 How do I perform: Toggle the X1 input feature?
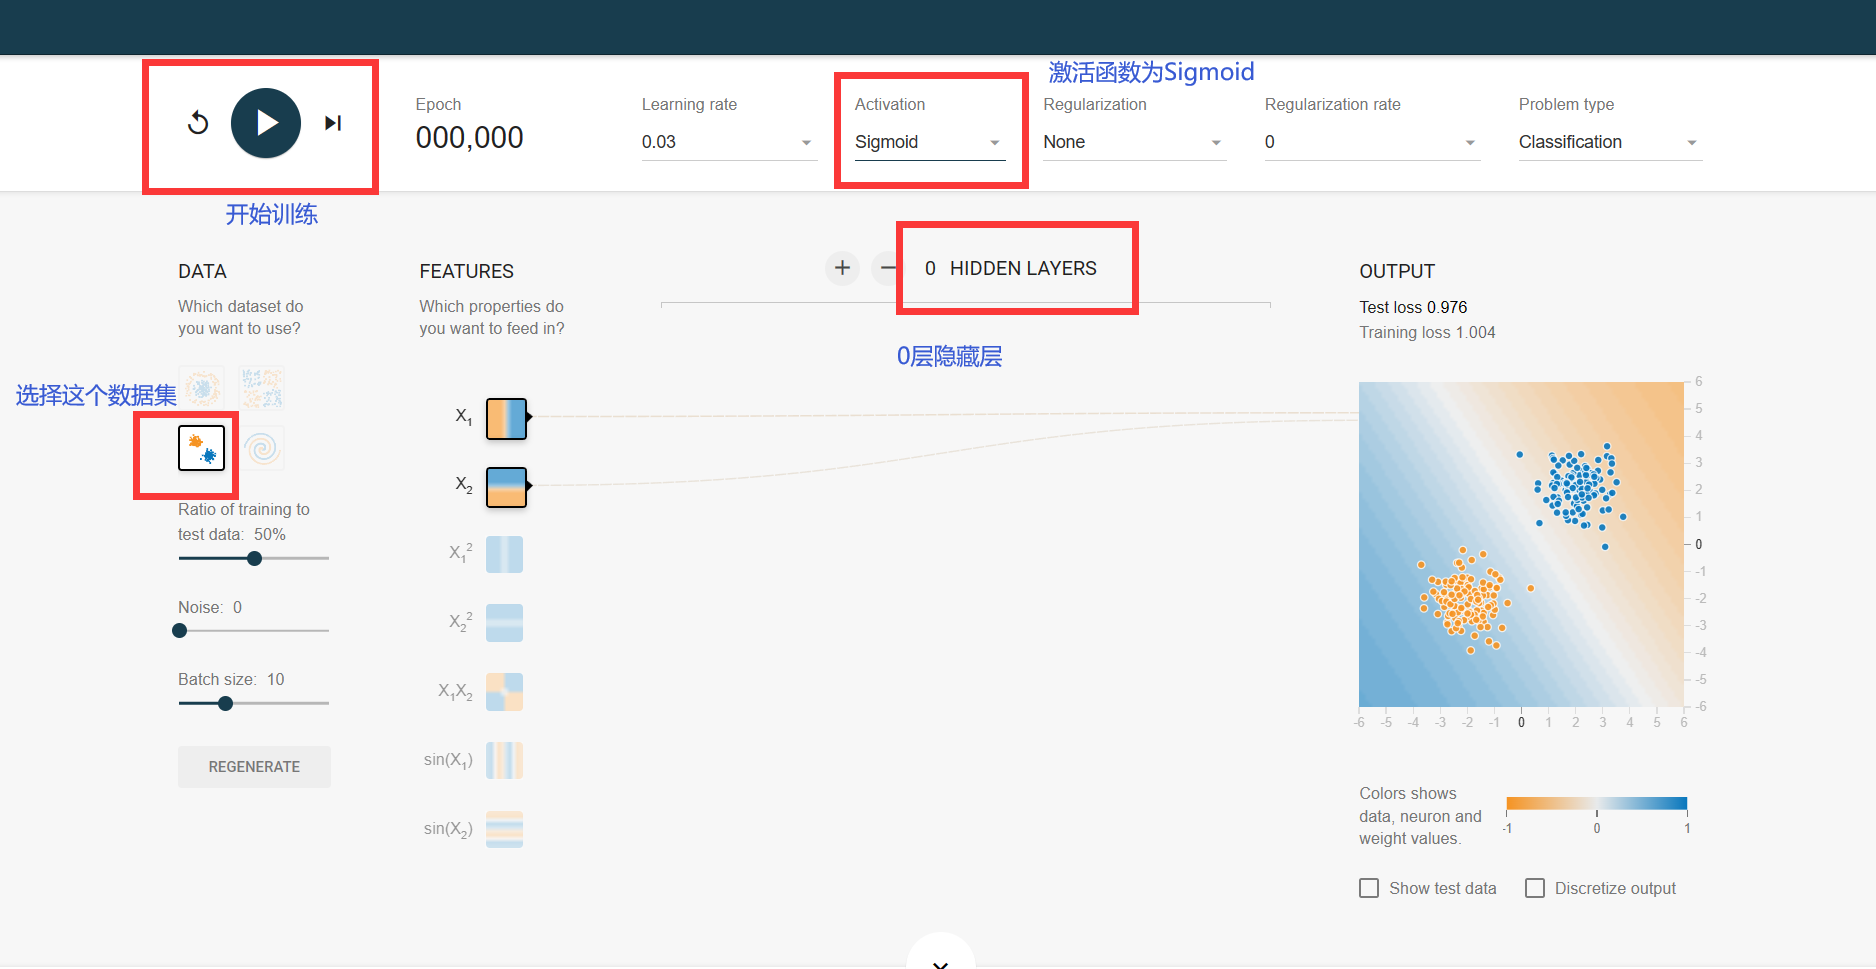click(x=506, y=419)
